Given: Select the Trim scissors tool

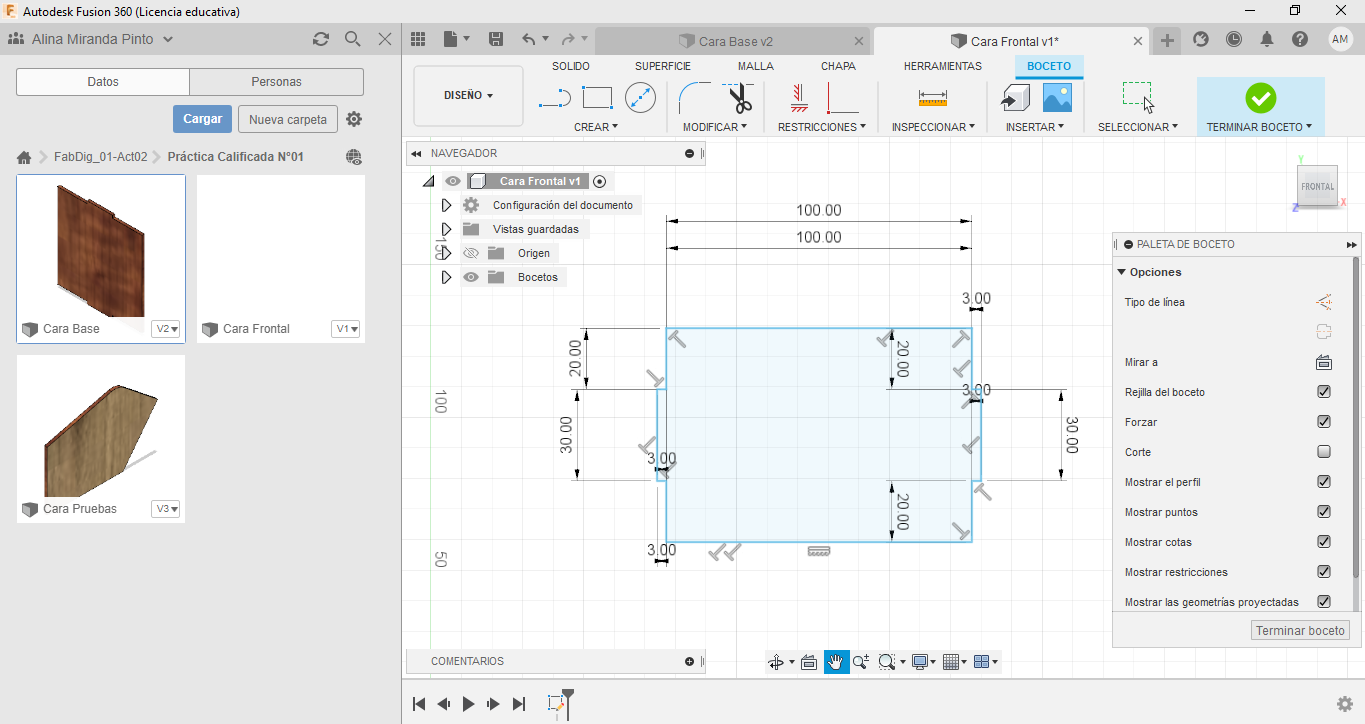Looking at the screenshot, I should pos(739,98).
